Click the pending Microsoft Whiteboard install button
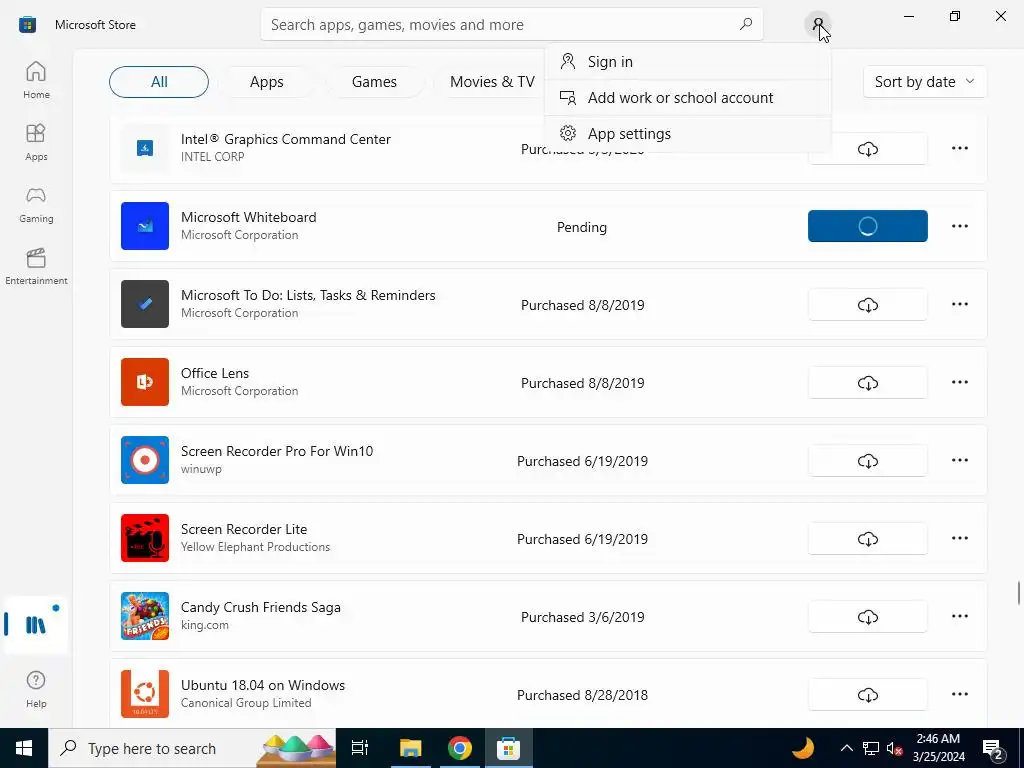The height and width of the screenshot is (768, 1024). coord(867,226)
